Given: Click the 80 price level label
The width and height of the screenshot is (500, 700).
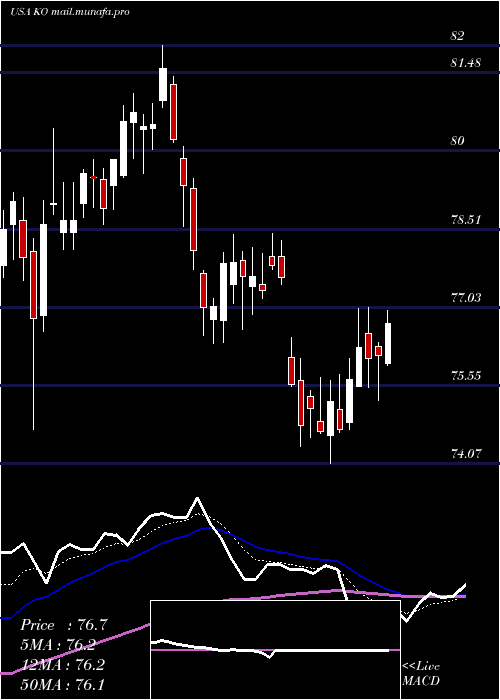Looking at the screenshot, I should tap(457, 141).
